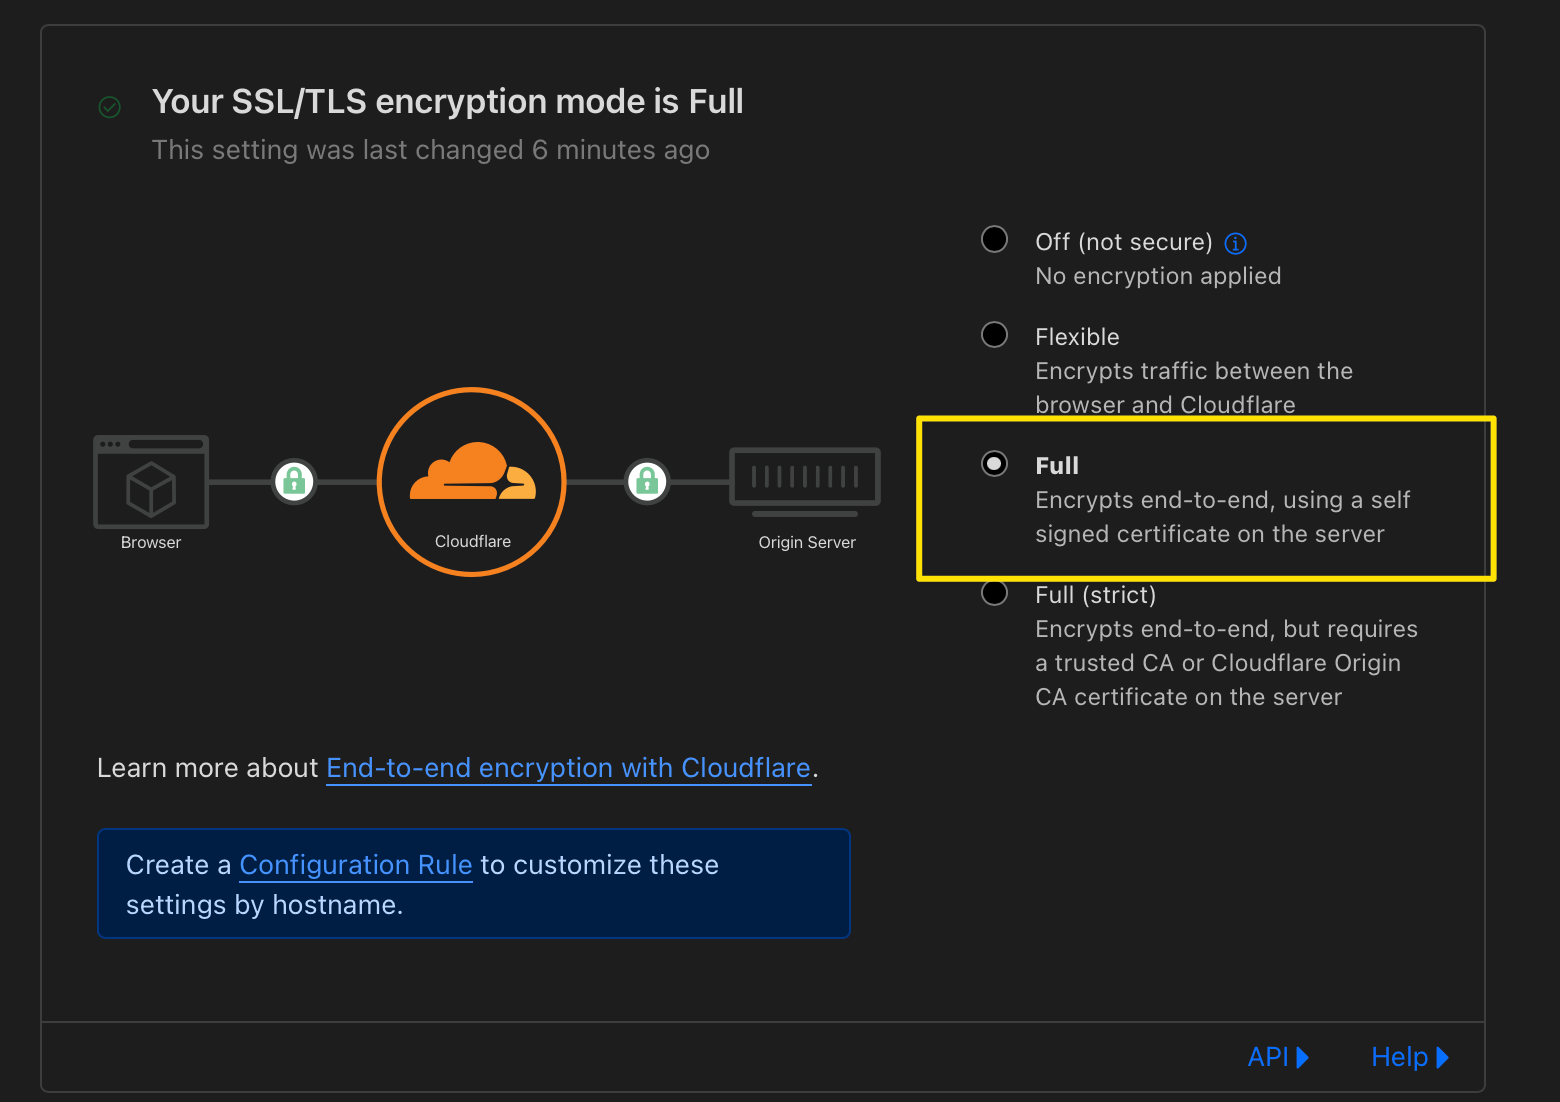
Task: Click lock icon between Cloudflare and Origin Server
Action: 647,482
